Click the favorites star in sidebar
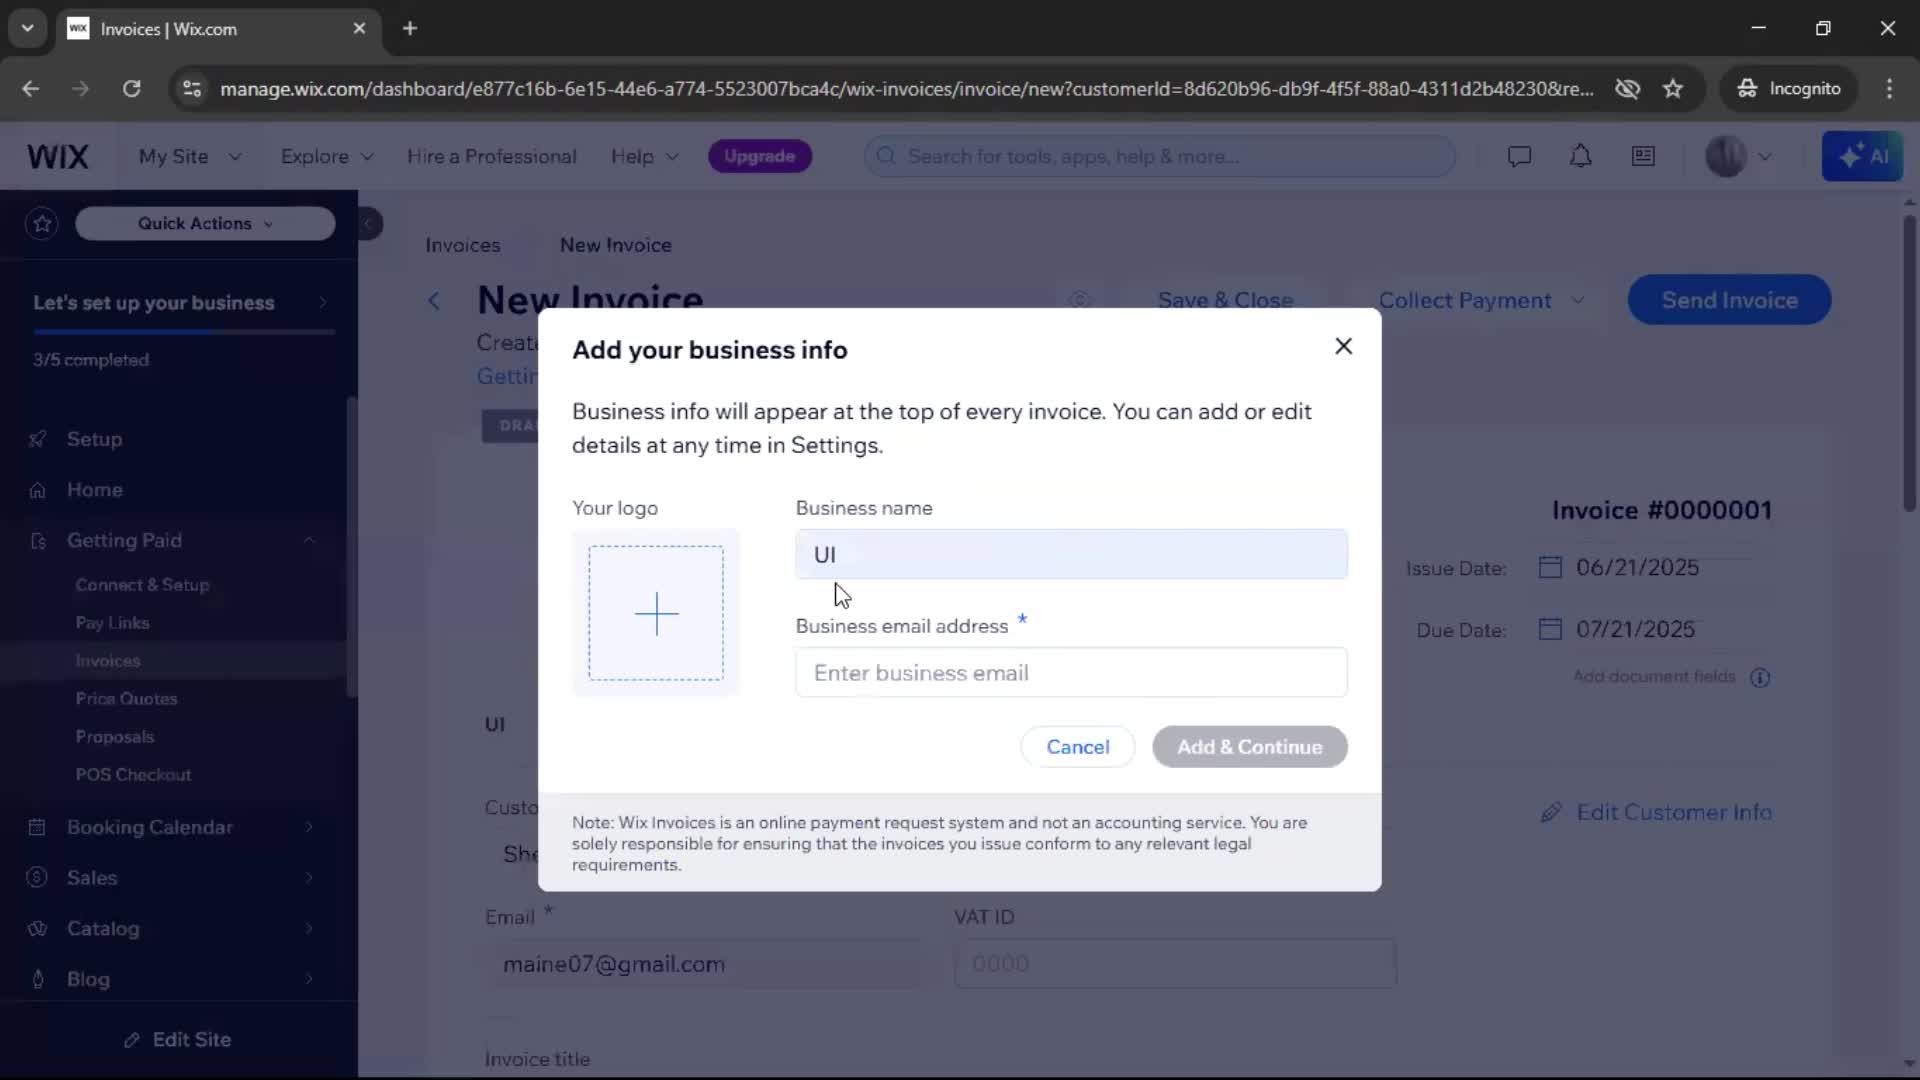This screenshot has height=1080, width=1920. 42,224
